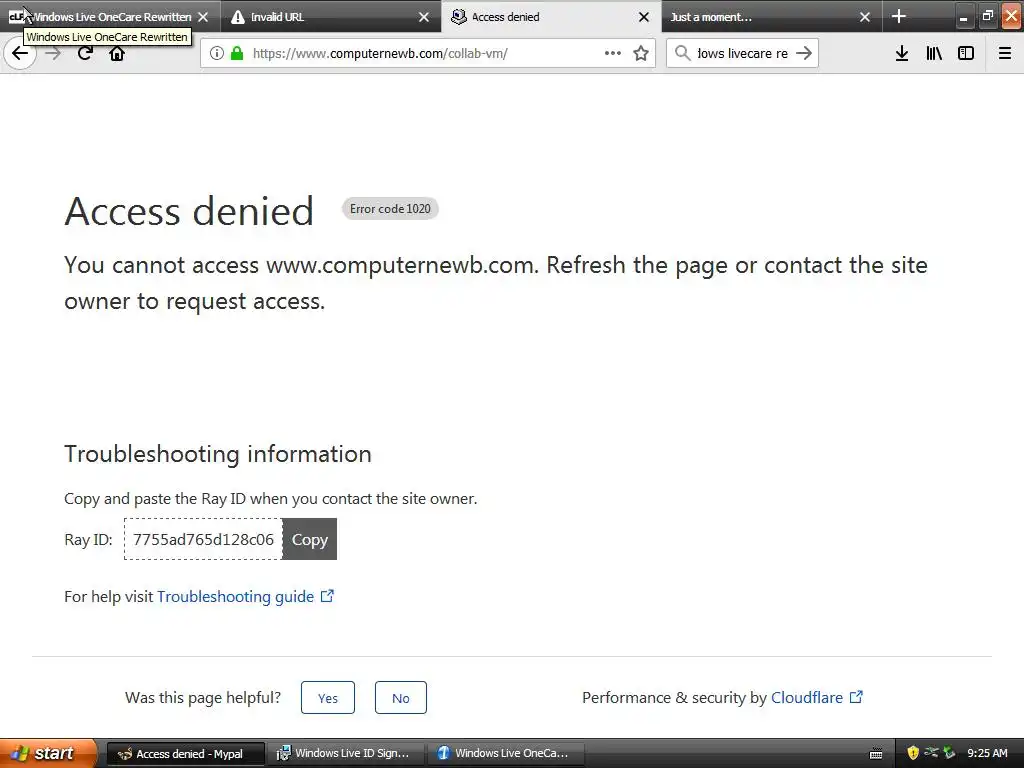Click the Access denied heading
The width and height of the screenshot is (1024, 768).
(189, 211)
